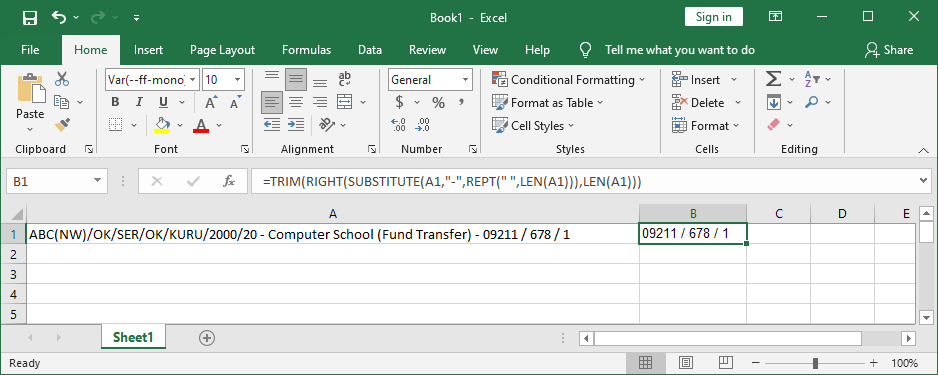Click the Cut scissors icon

62,79
